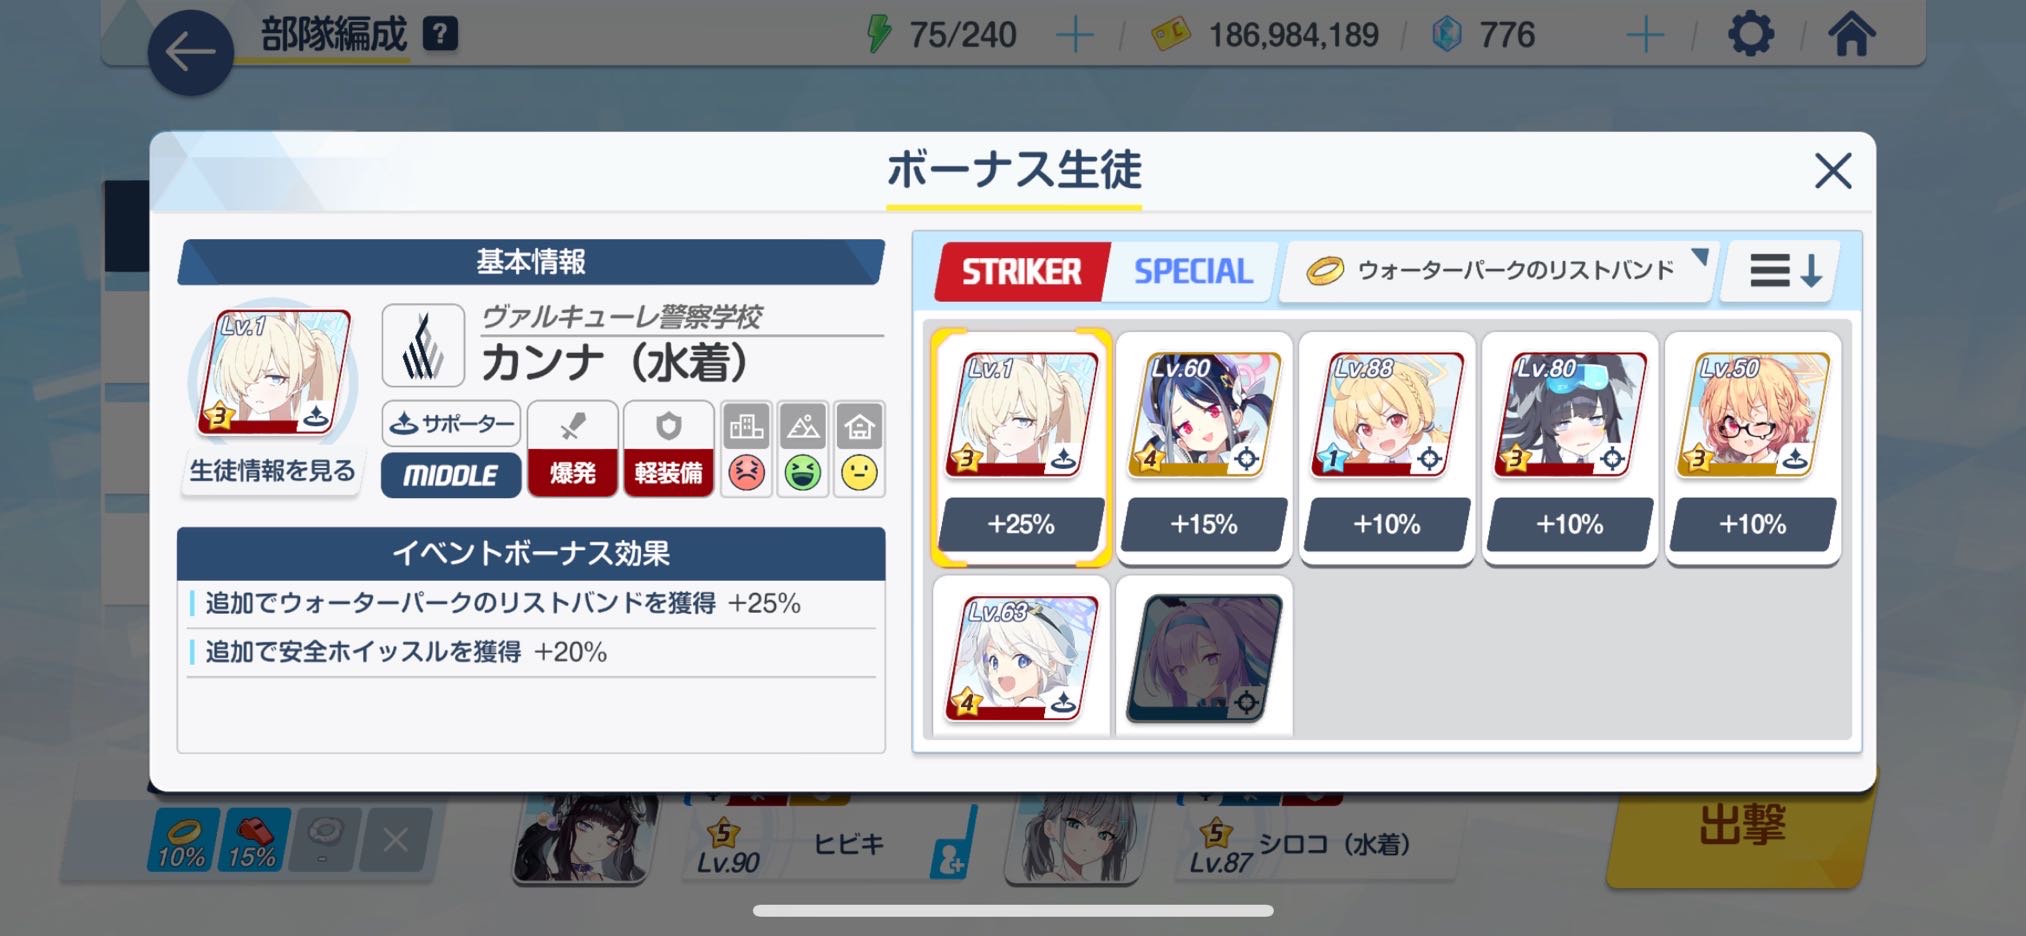Go back with the arrow icon

pos(190,52)
